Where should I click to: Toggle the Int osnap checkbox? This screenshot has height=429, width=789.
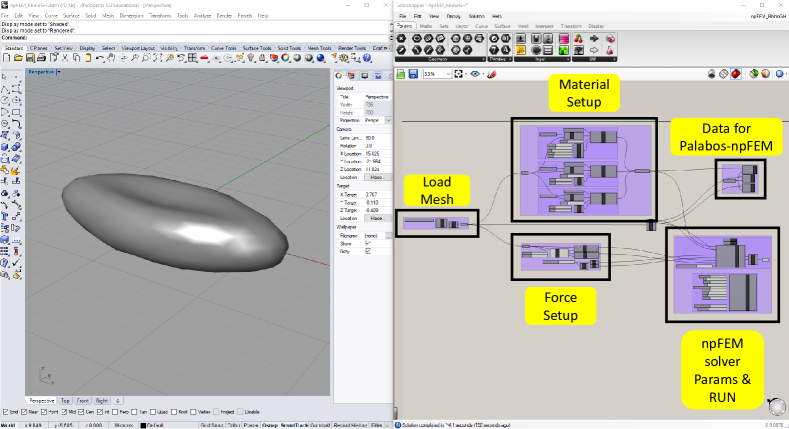pyautogui.click(x=100, y=412)
